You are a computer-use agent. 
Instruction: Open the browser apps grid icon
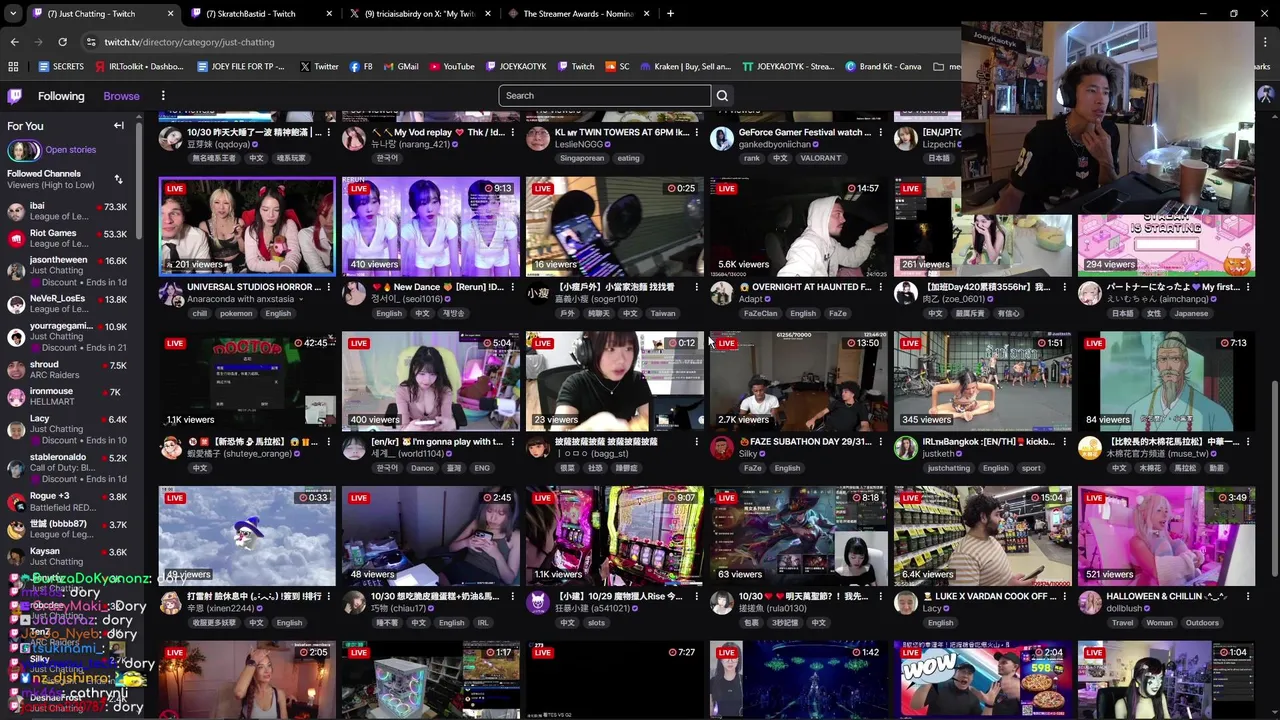click(13, 67)
